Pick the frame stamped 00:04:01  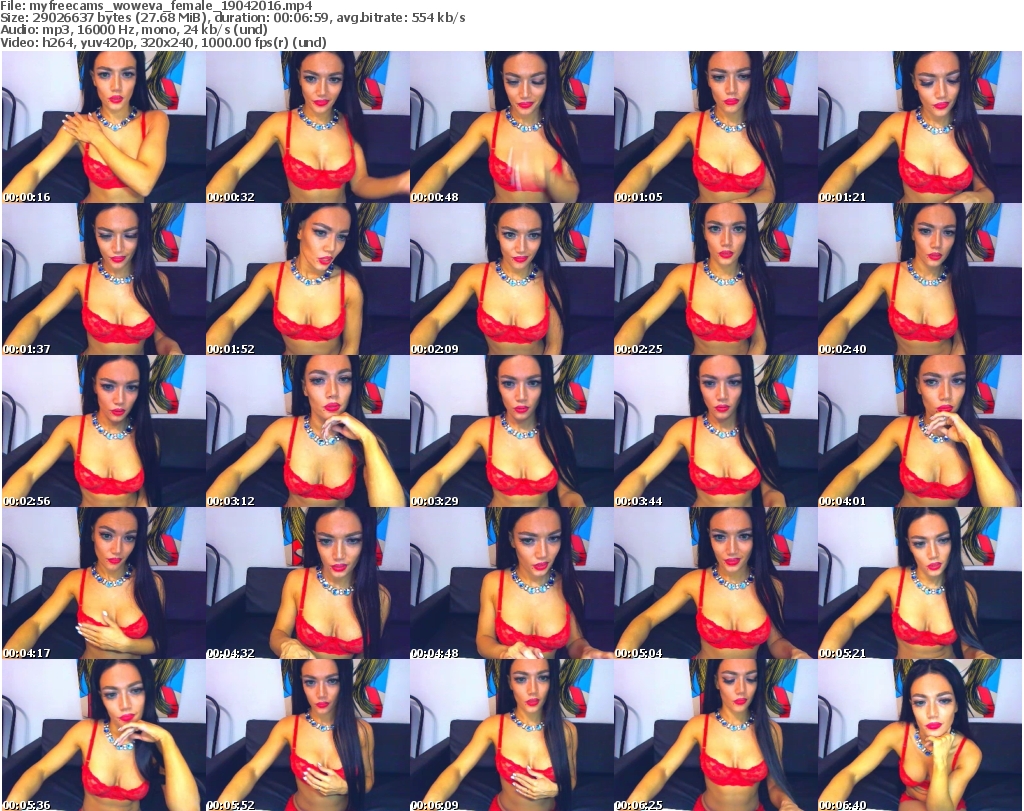(920, 432)
